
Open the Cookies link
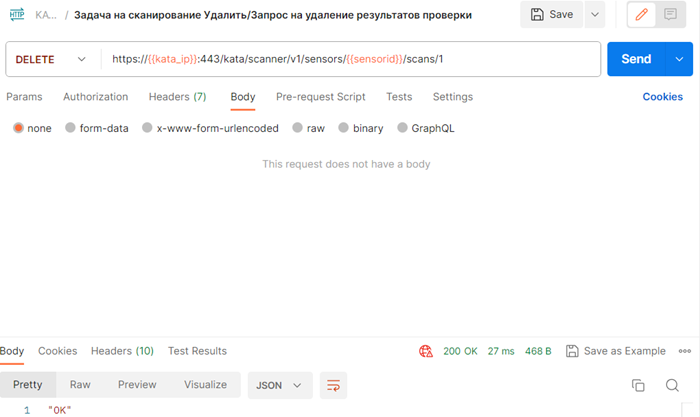(x=662, y=97)
